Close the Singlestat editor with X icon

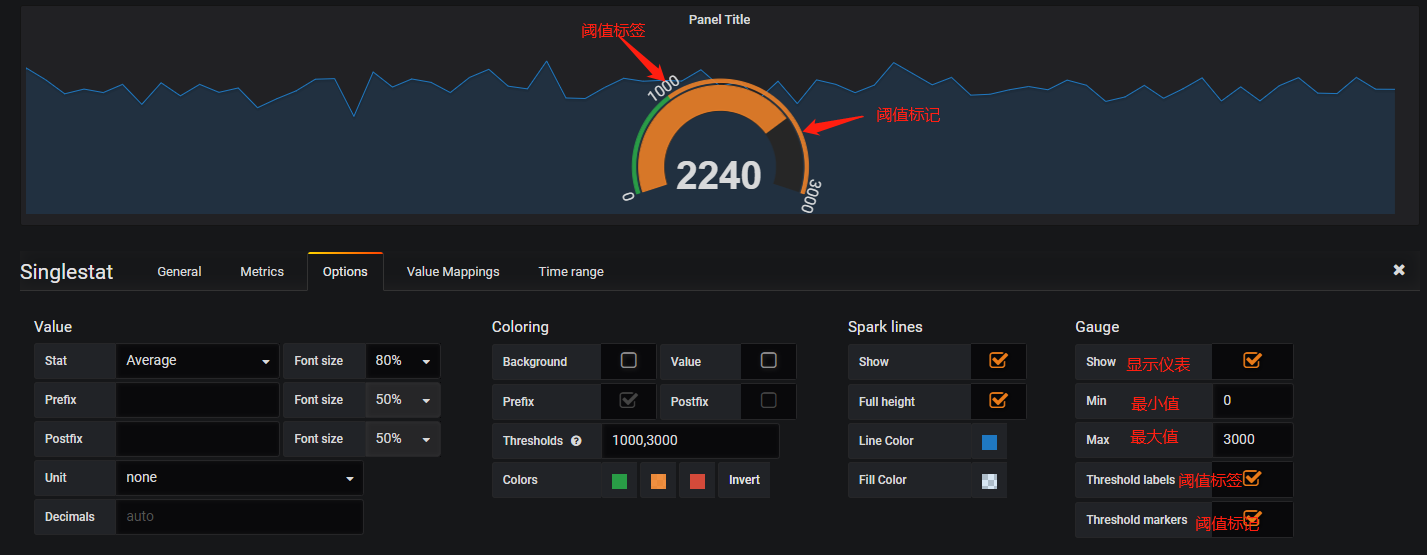point(1399,270)
